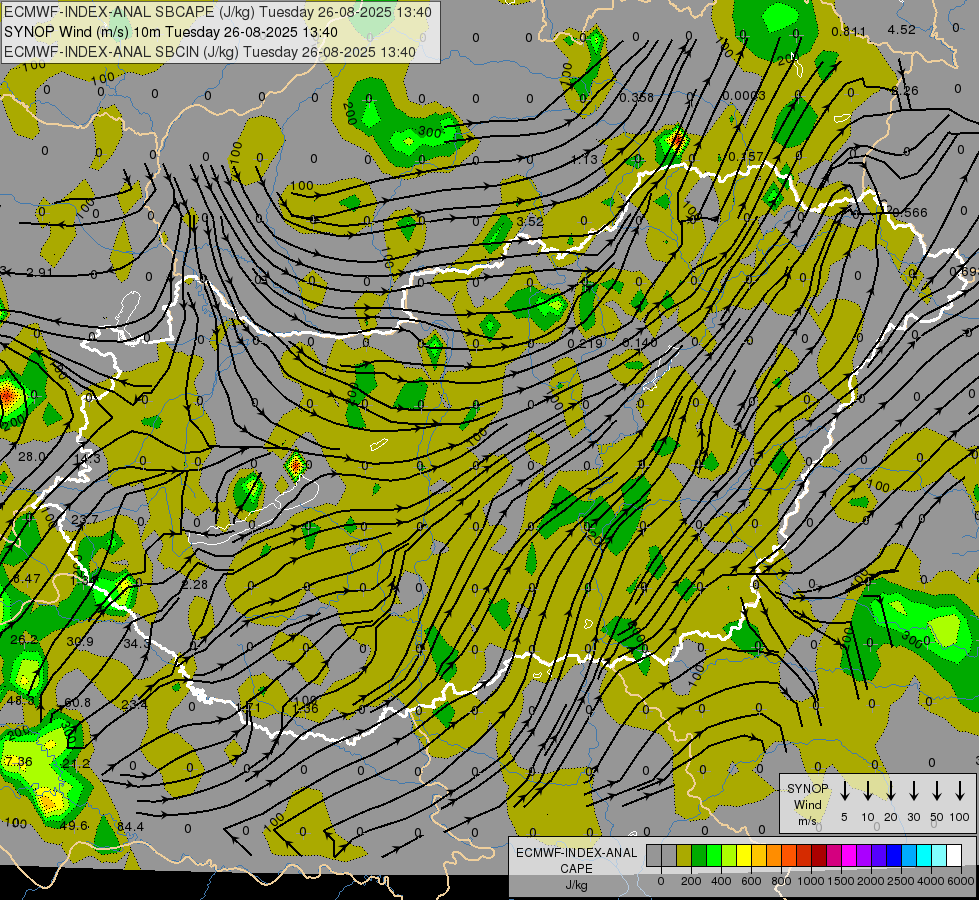Click the 23.4 CIN value on the map
This screenshot has height=900, width=979.
(x=134, y=705)
